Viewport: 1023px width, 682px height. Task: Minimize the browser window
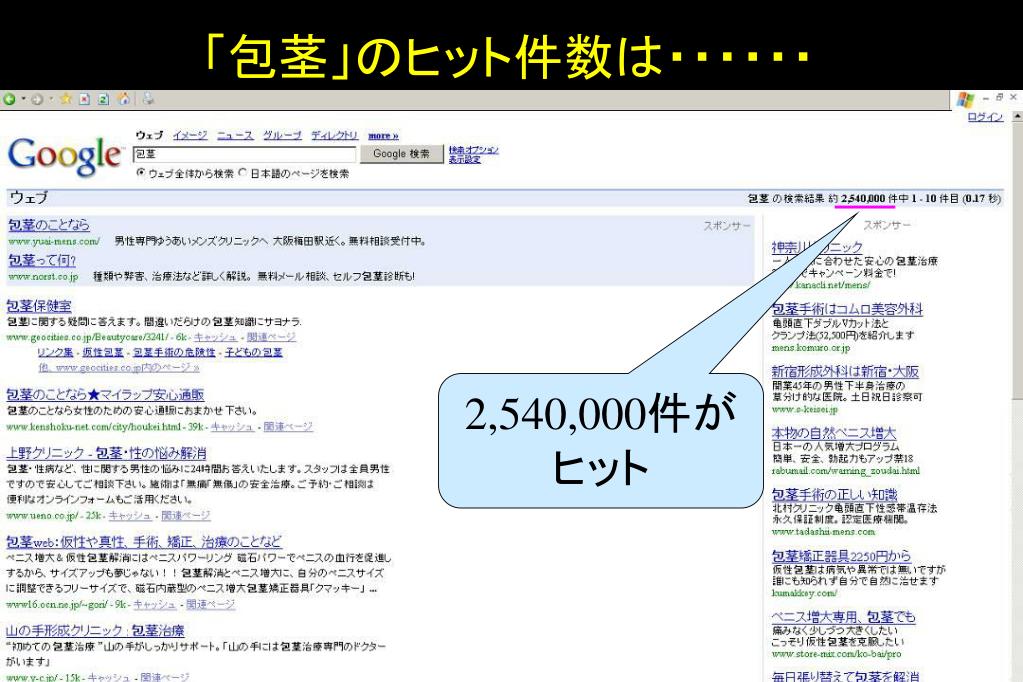click(986, 98)
